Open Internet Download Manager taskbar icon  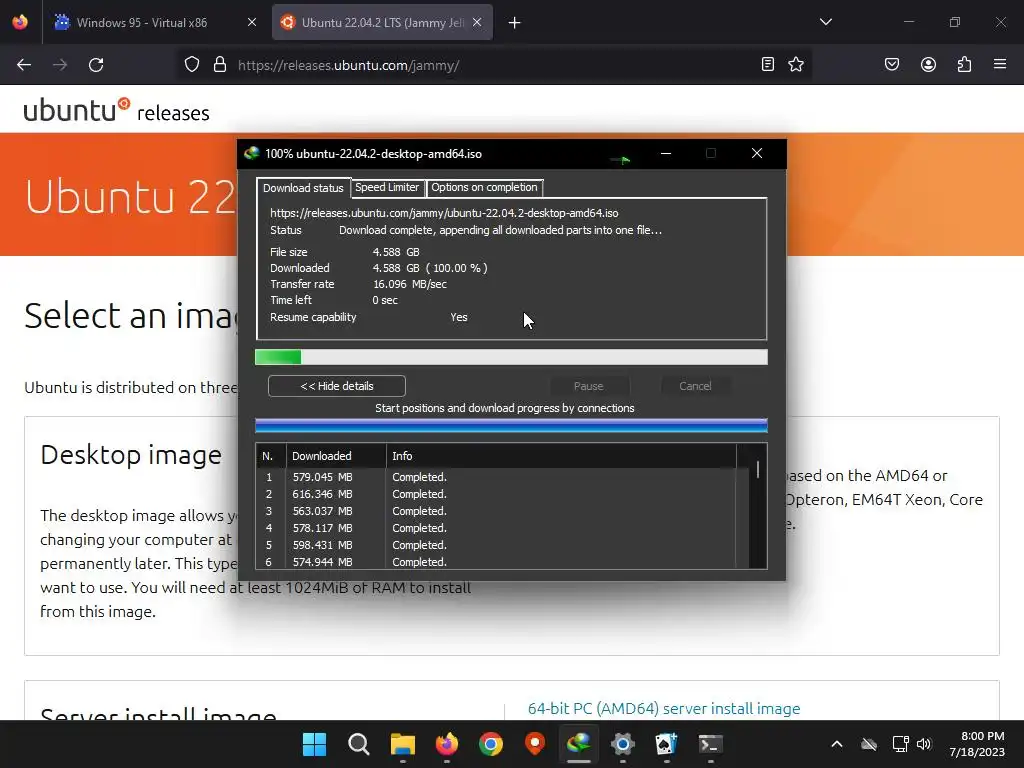(579, 744)
